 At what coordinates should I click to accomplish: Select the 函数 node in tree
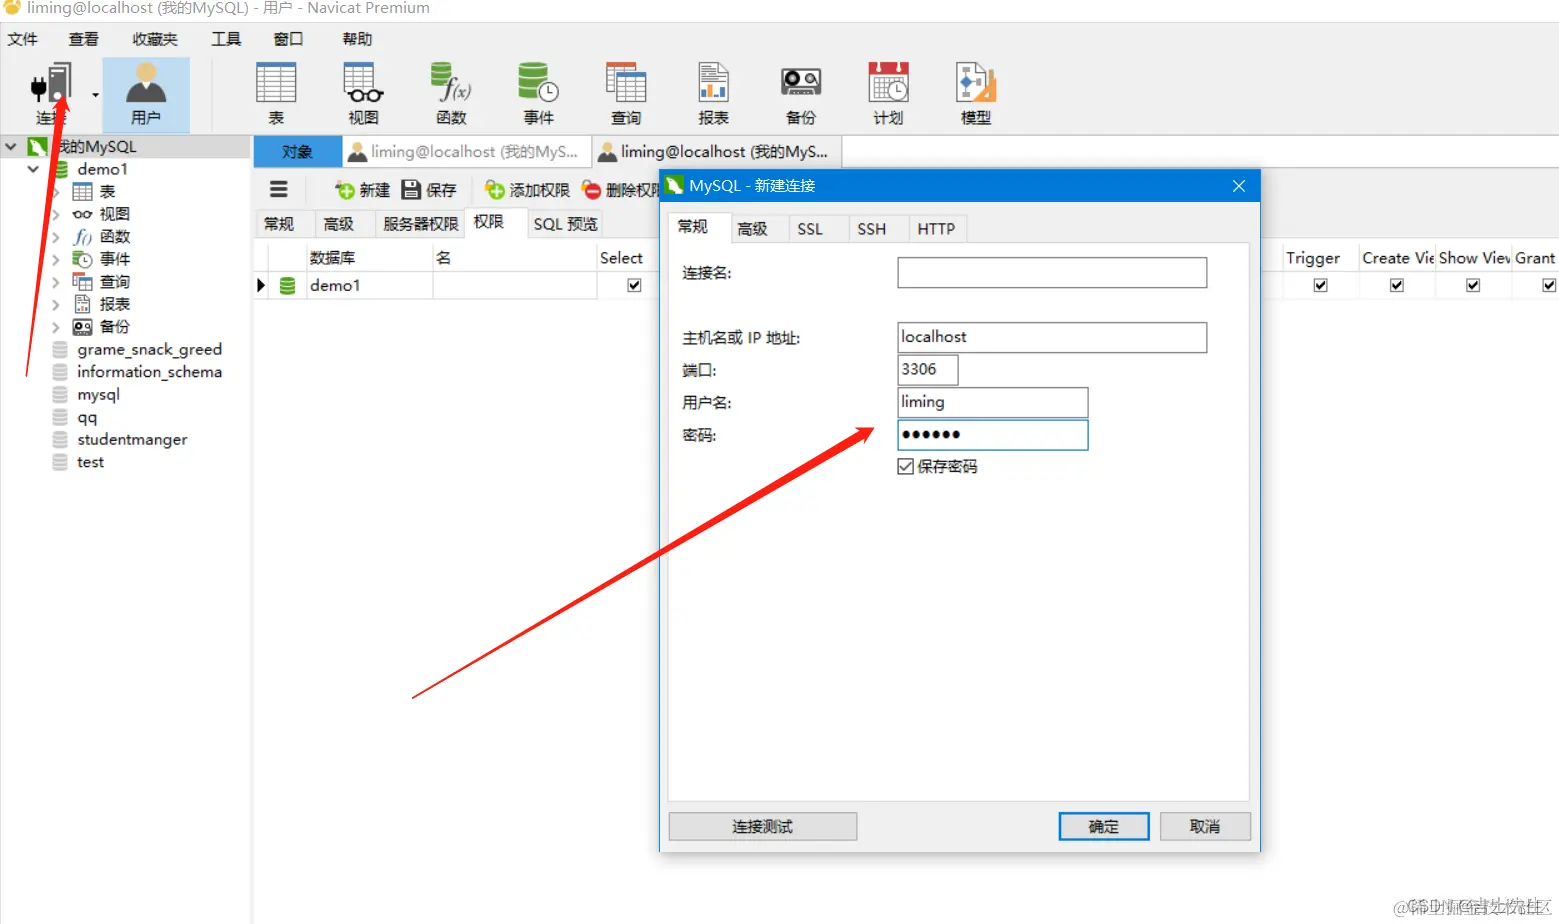click(101, 237)
